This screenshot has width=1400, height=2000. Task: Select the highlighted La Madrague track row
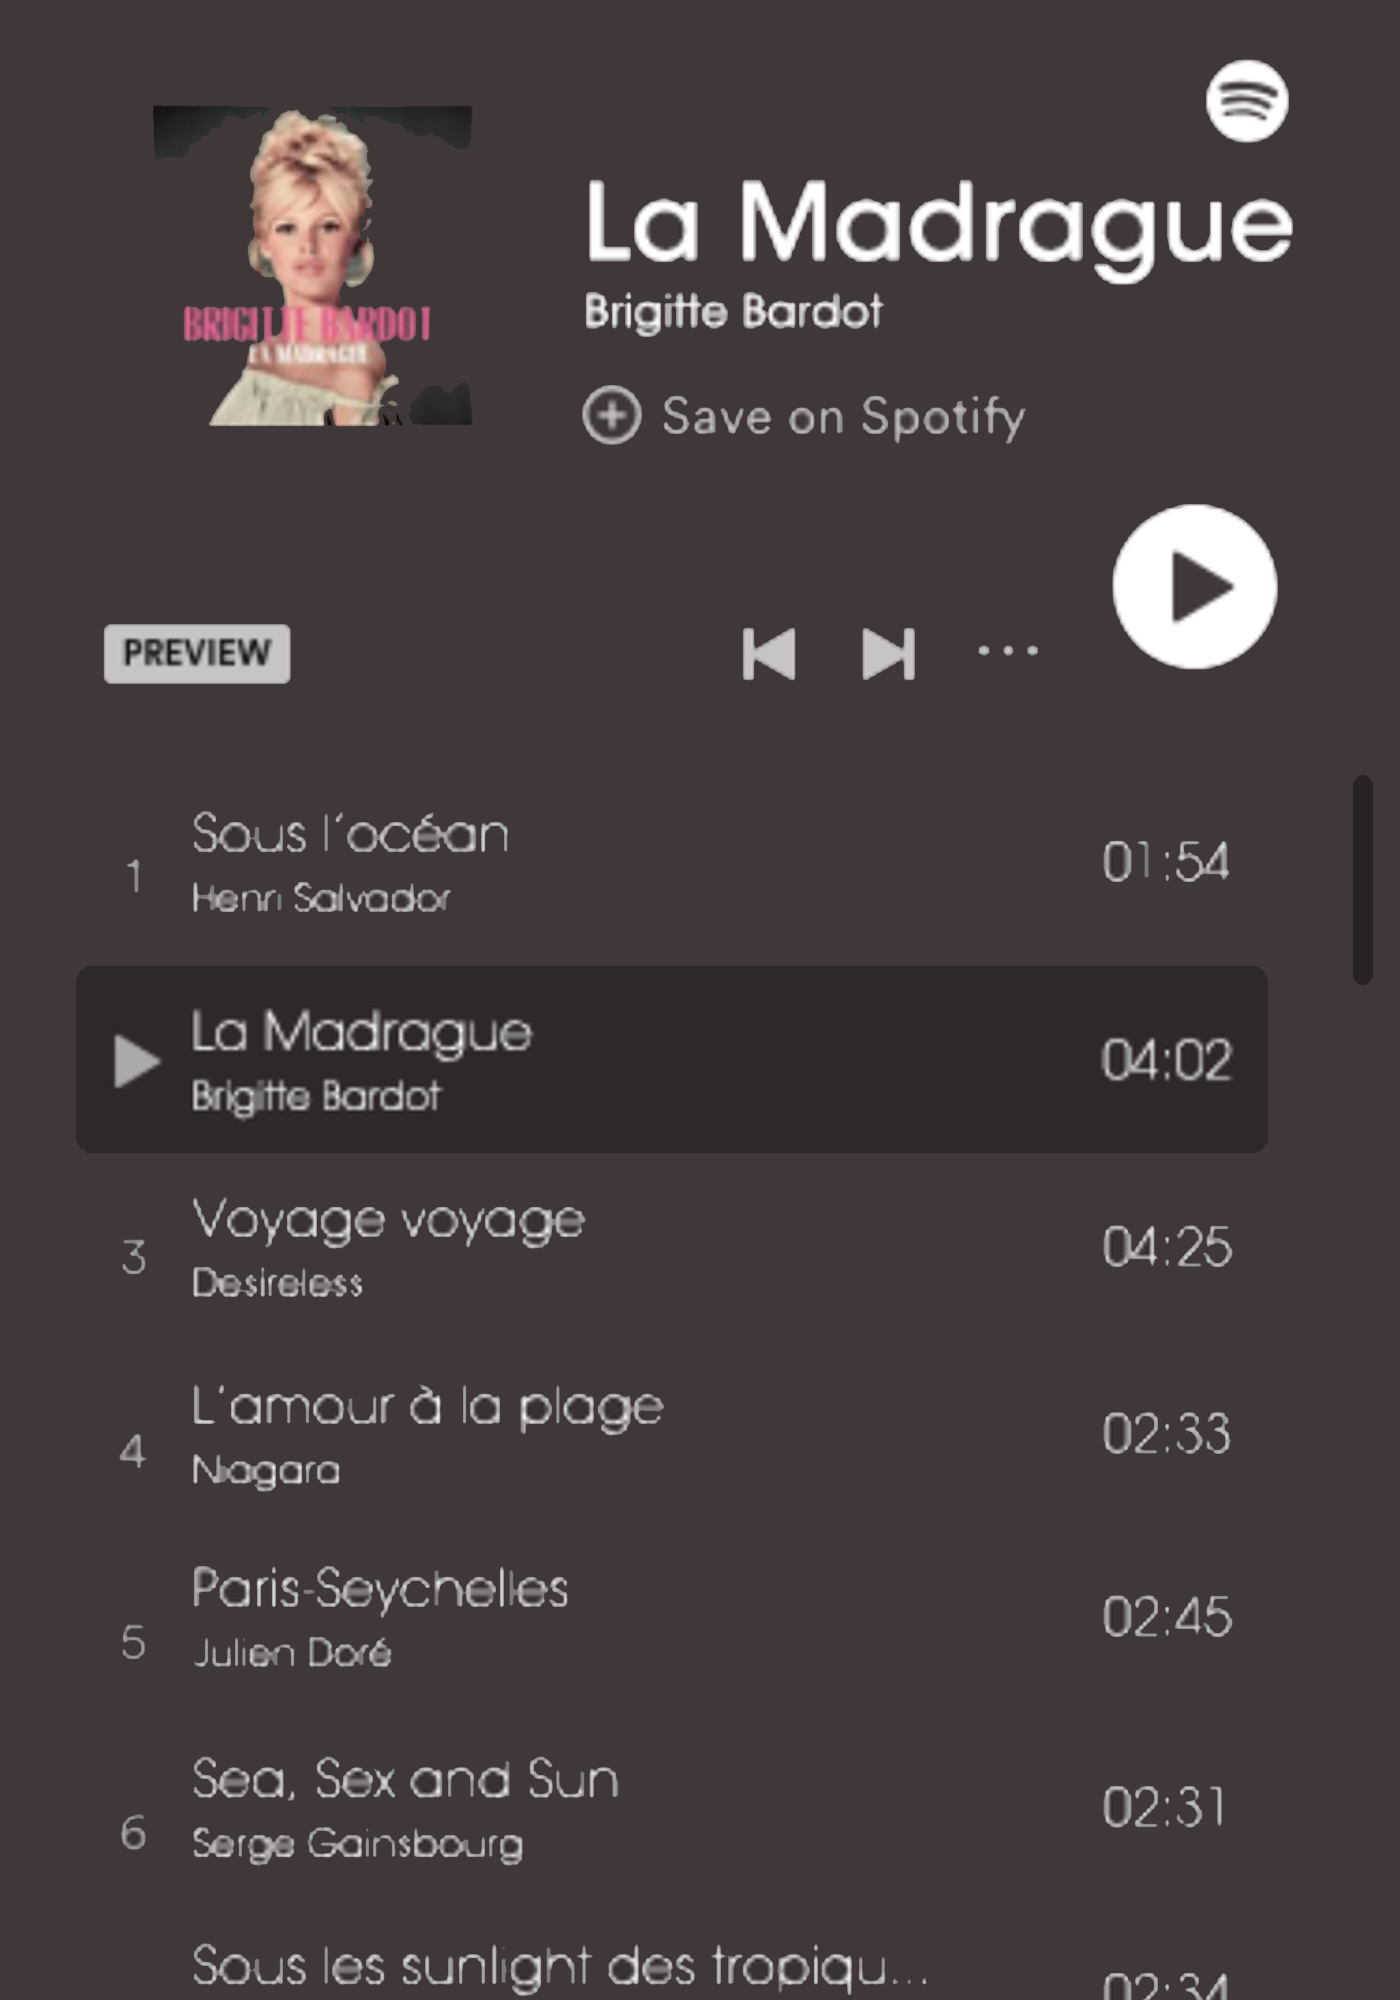coord(672,1059)
